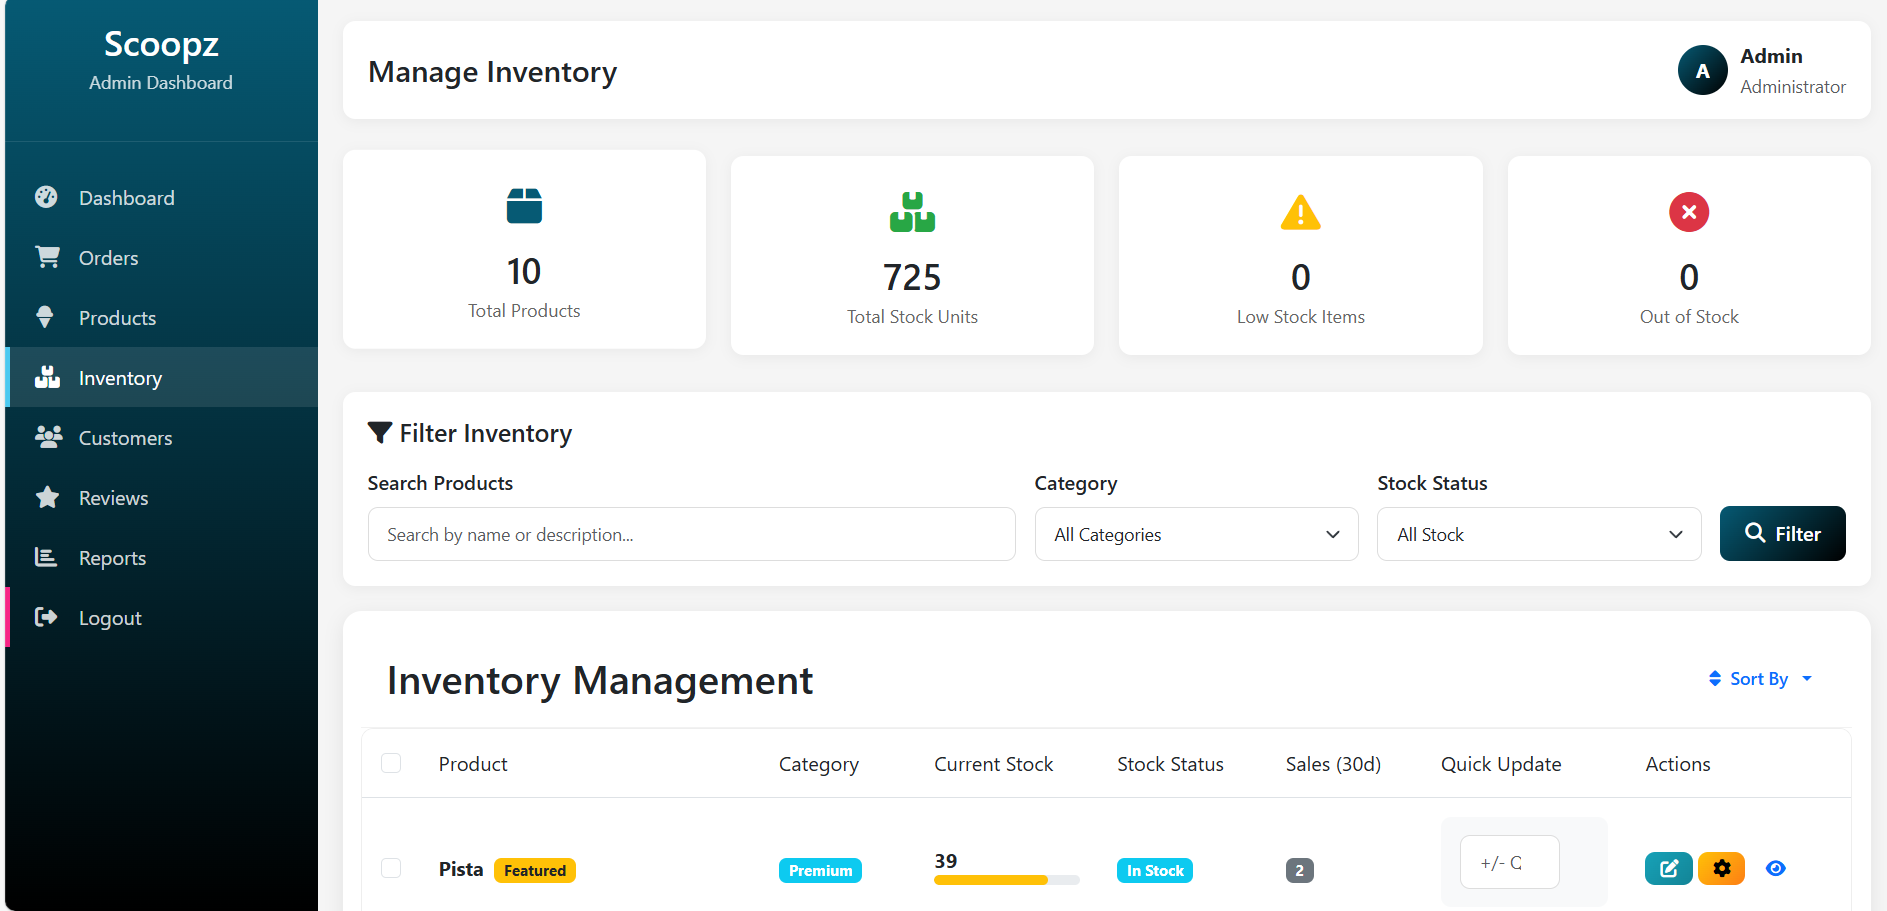The image size is (1887, 911).
Task: Click the edit icon for Pista
Action: [x=1668, y=868]
